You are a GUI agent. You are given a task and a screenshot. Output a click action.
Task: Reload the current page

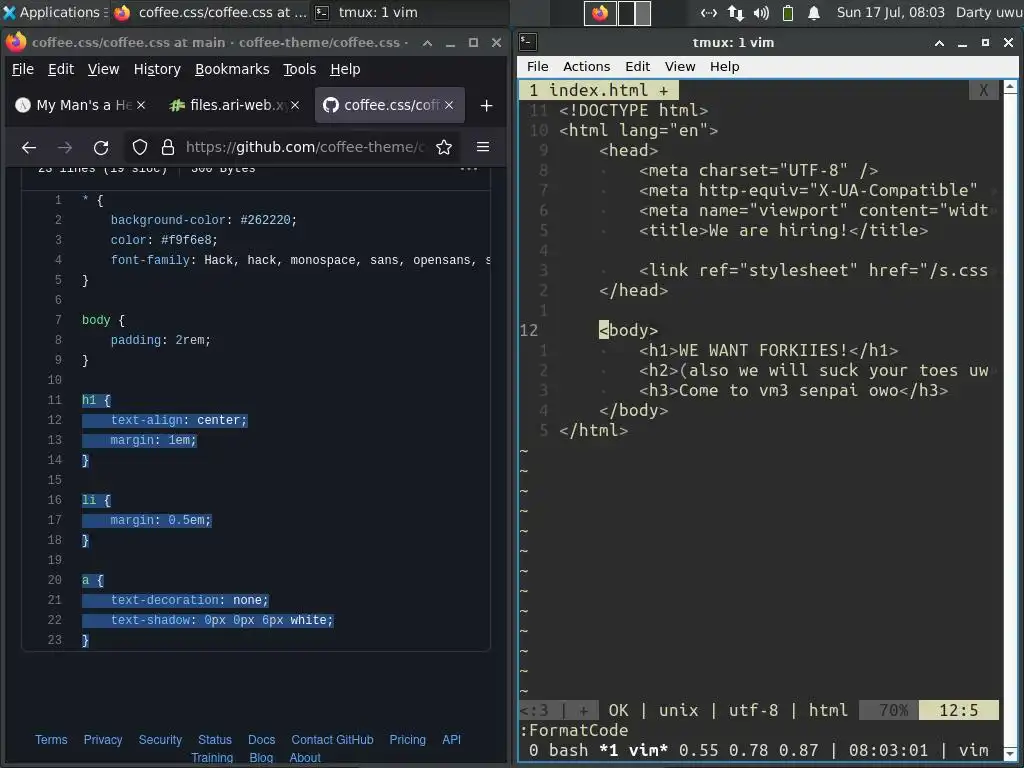point(101,148)
